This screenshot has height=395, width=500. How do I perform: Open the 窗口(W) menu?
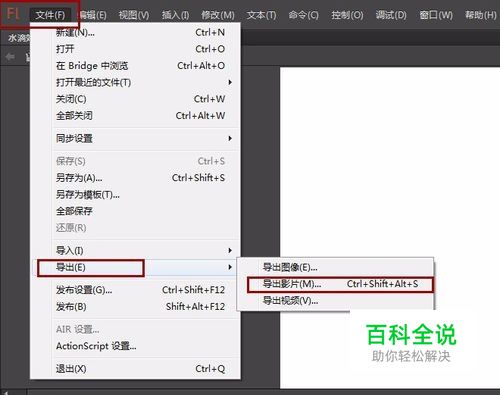[x=436, y=15]
